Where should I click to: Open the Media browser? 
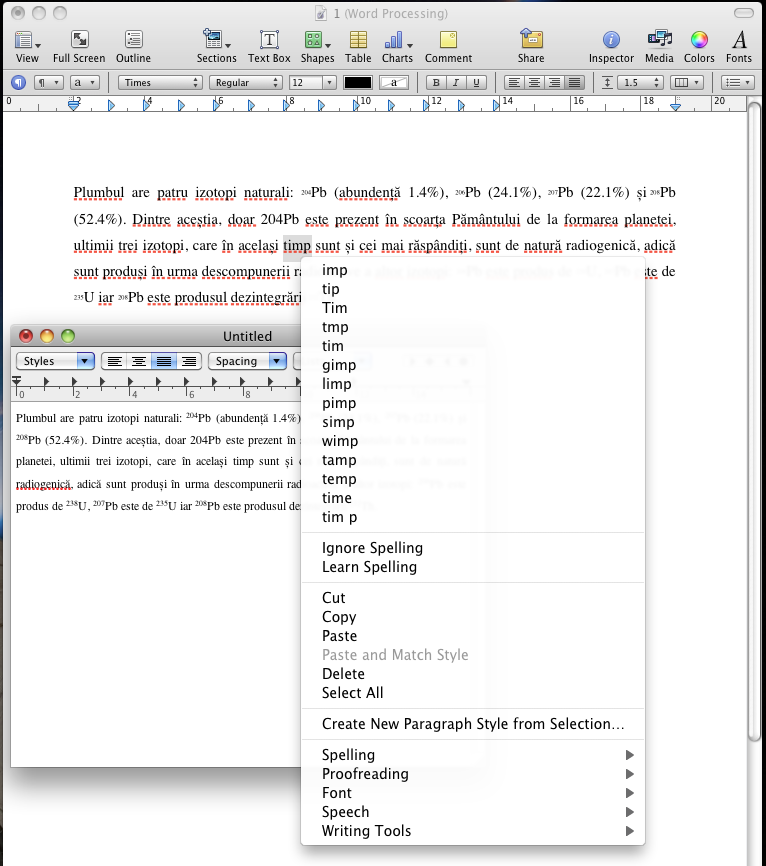658,45
